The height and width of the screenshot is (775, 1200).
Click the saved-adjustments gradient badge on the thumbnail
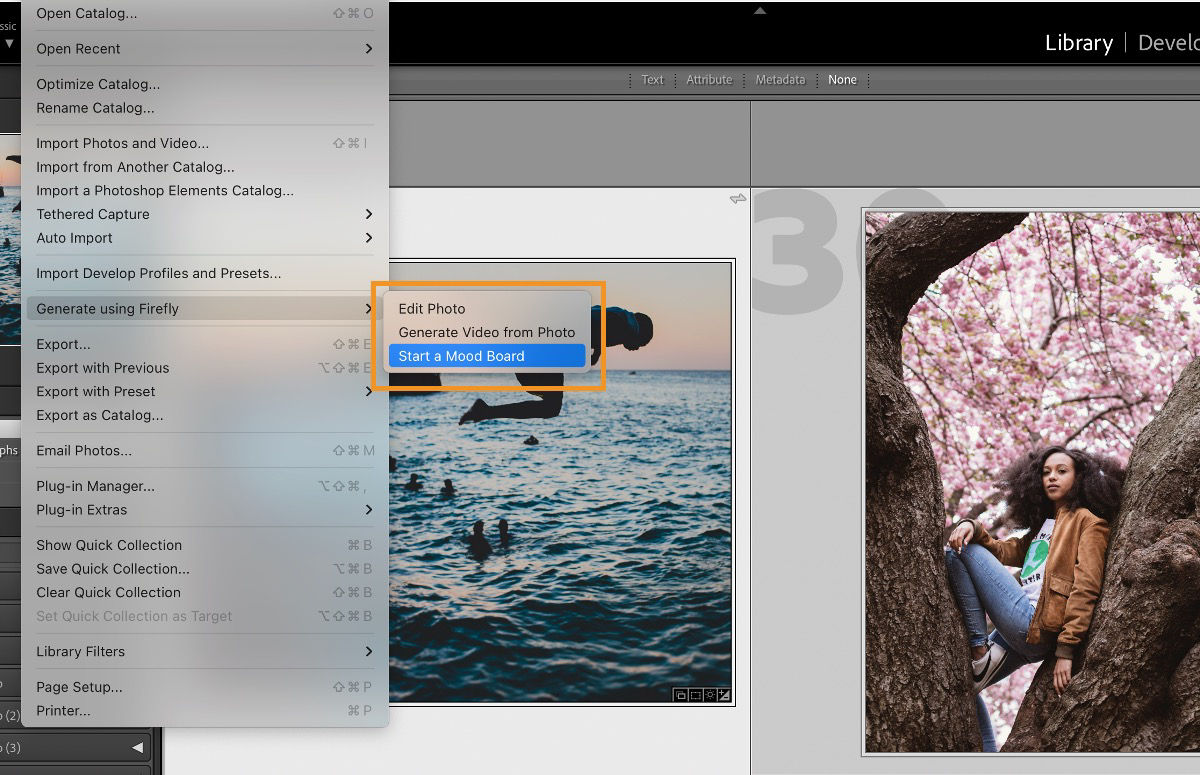723,694
